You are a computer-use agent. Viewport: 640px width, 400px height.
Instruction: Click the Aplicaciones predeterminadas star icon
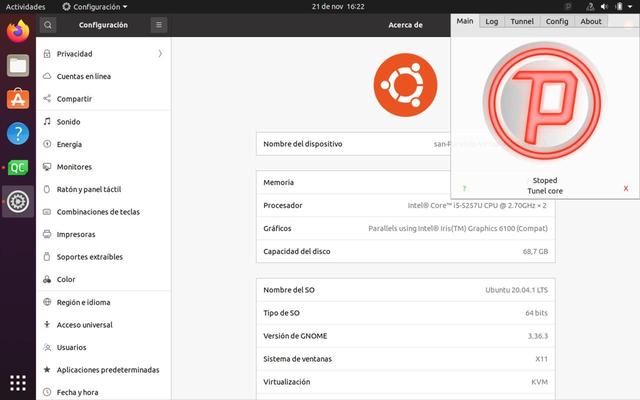[47, 369]
